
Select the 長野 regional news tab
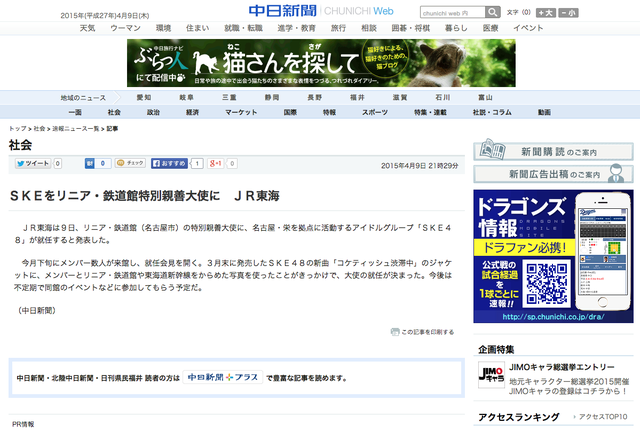[315, 98]
